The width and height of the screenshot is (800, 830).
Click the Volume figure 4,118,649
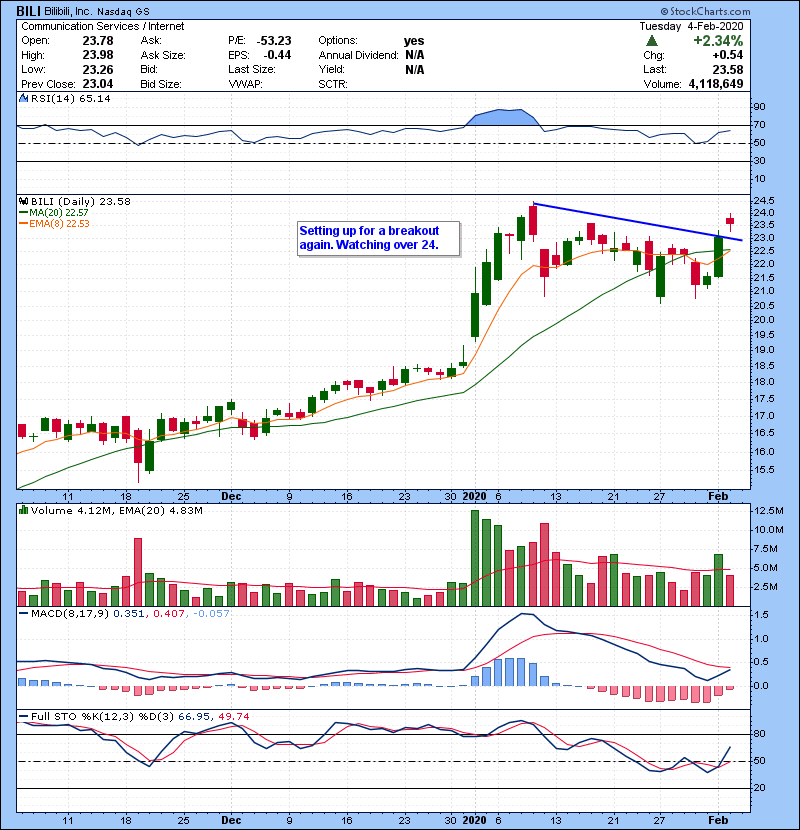coord(716,84)
